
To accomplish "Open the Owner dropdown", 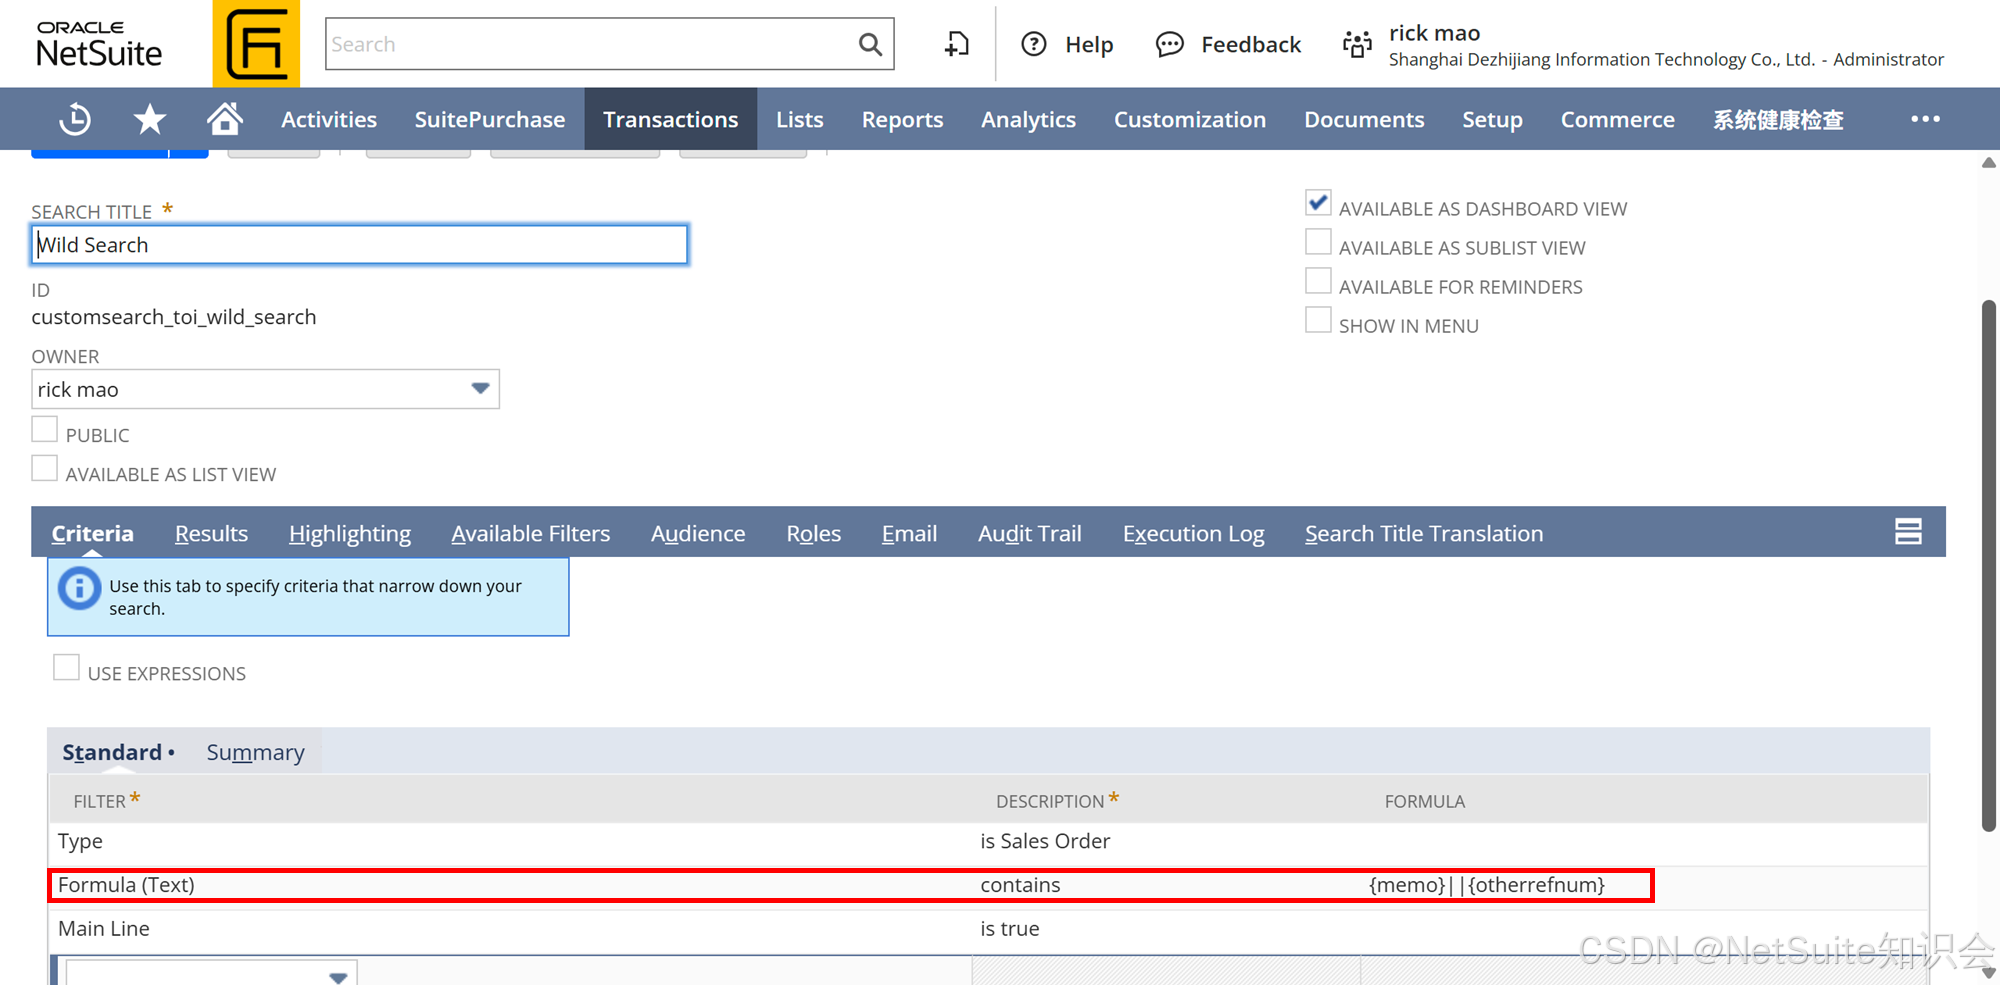I will coord(481,389).
